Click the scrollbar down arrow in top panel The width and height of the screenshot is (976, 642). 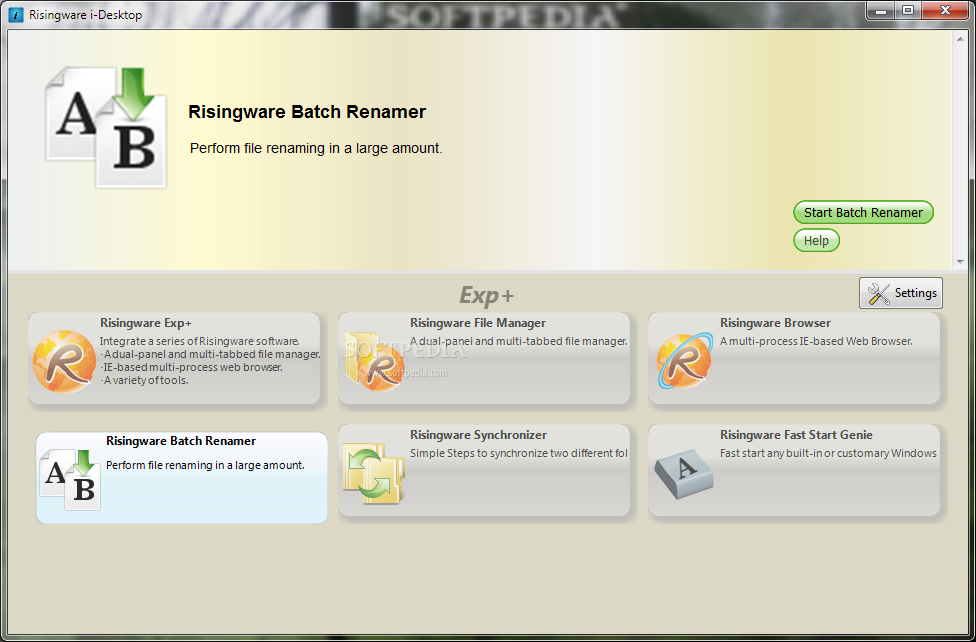[x=959, y=262]
